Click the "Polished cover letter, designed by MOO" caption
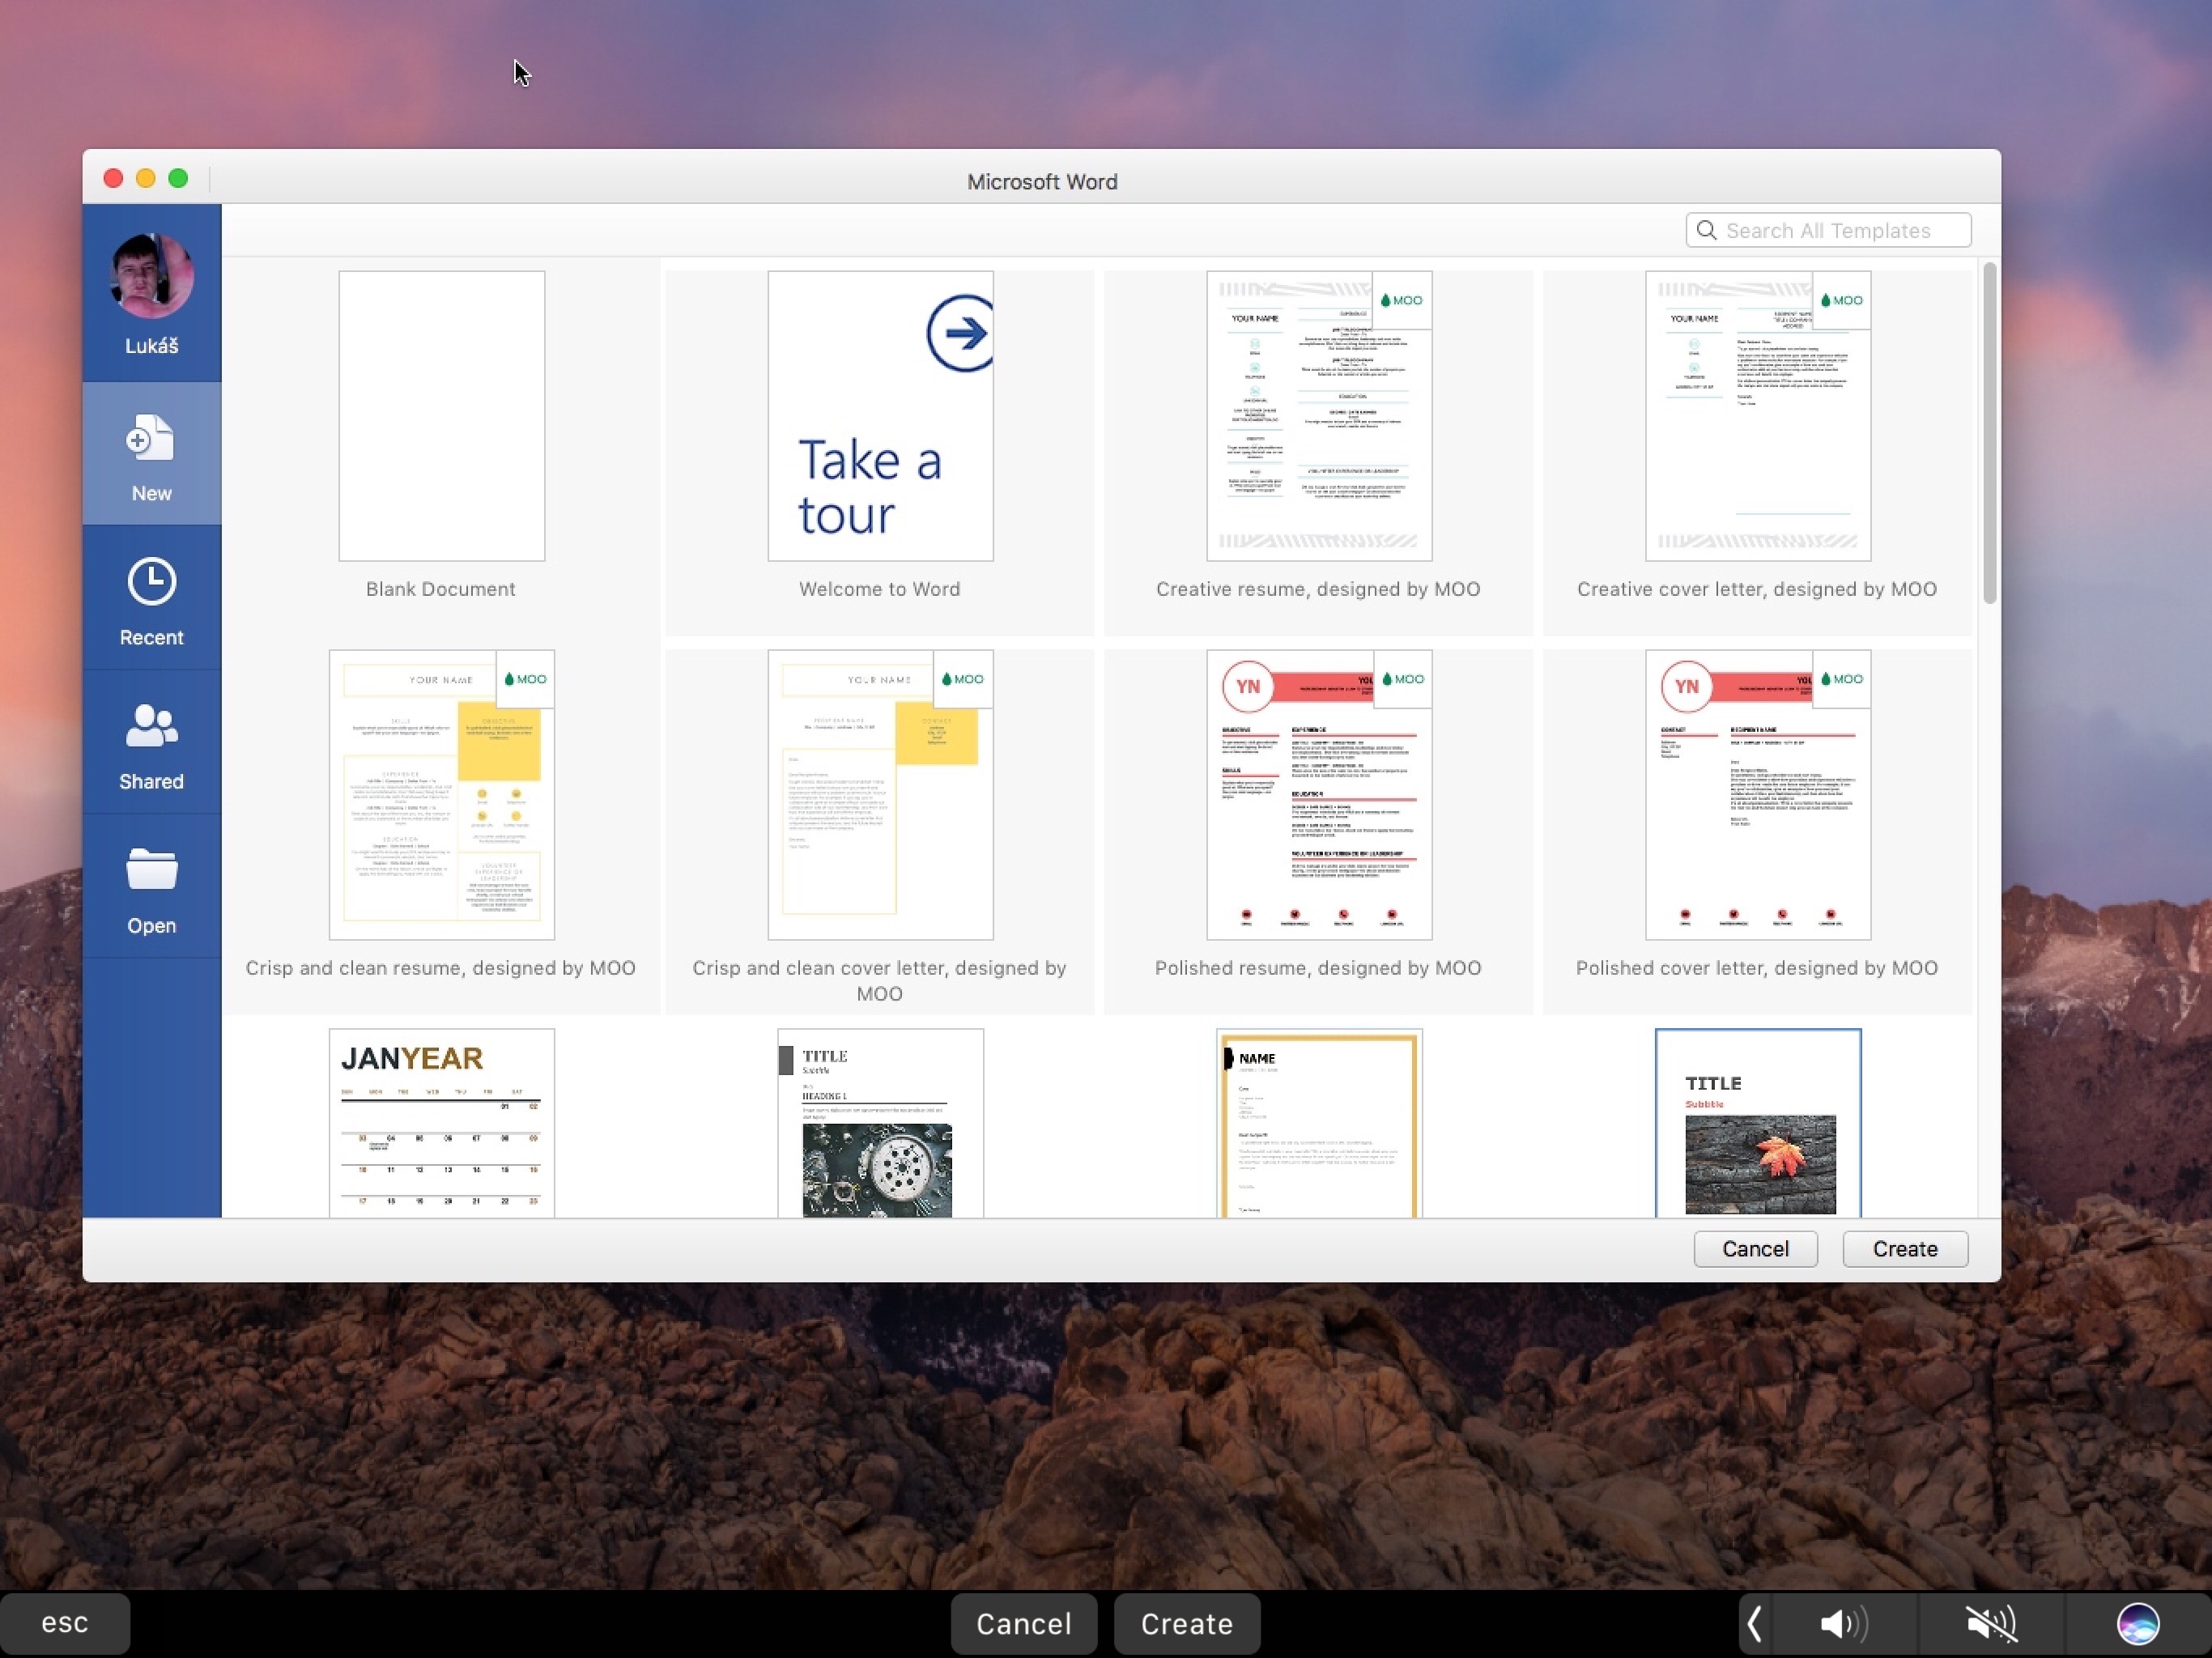 [x=1758, y=968]
